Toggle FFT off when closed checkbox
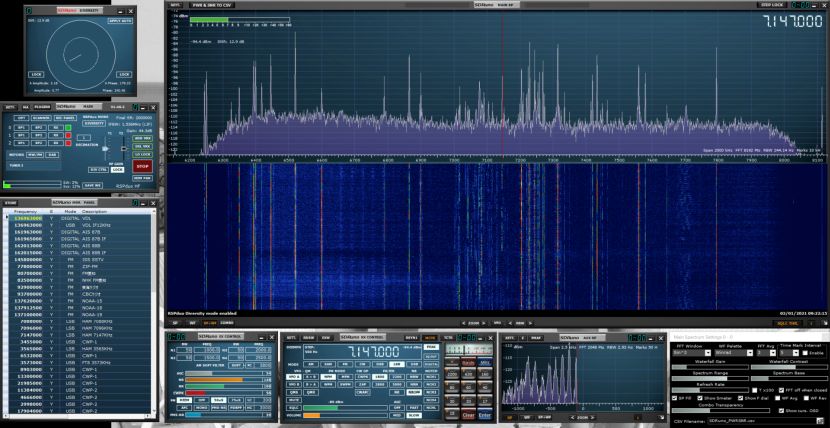Image resolution: width=830 pixels, height=428 pixels. [781, 390]
